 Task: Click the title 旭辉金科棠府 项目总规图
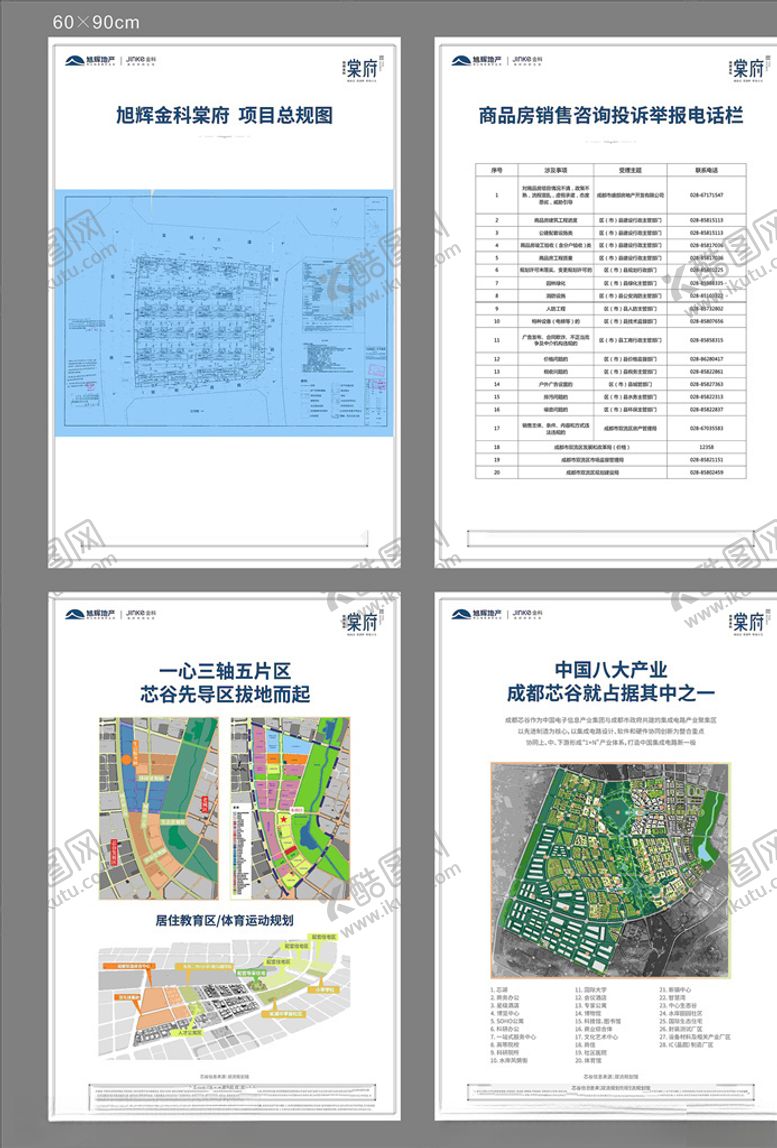[x=224, y=116]
